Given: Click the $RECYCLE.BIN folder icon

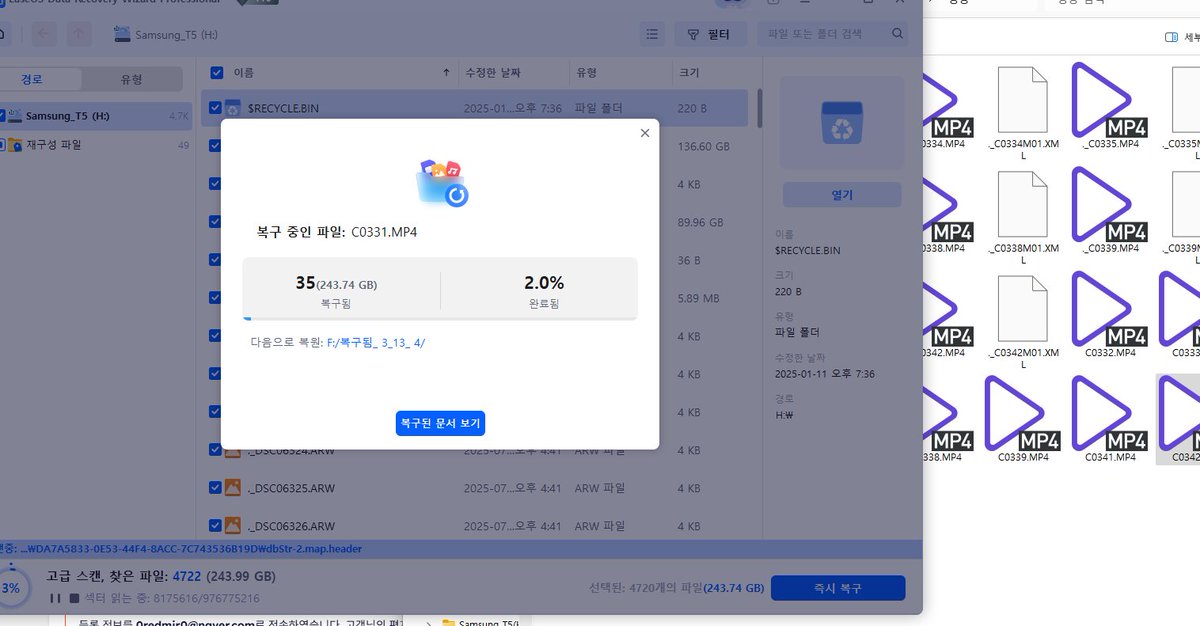Looking at the screenshot, I should (x=233, y=108).
